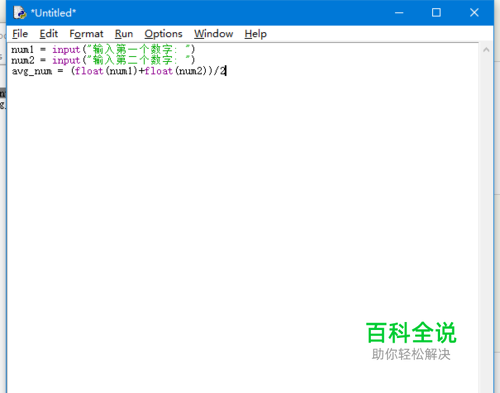Click the input keyword on the second line
This screenshot has height=393, width=500.
pos(66,60)
